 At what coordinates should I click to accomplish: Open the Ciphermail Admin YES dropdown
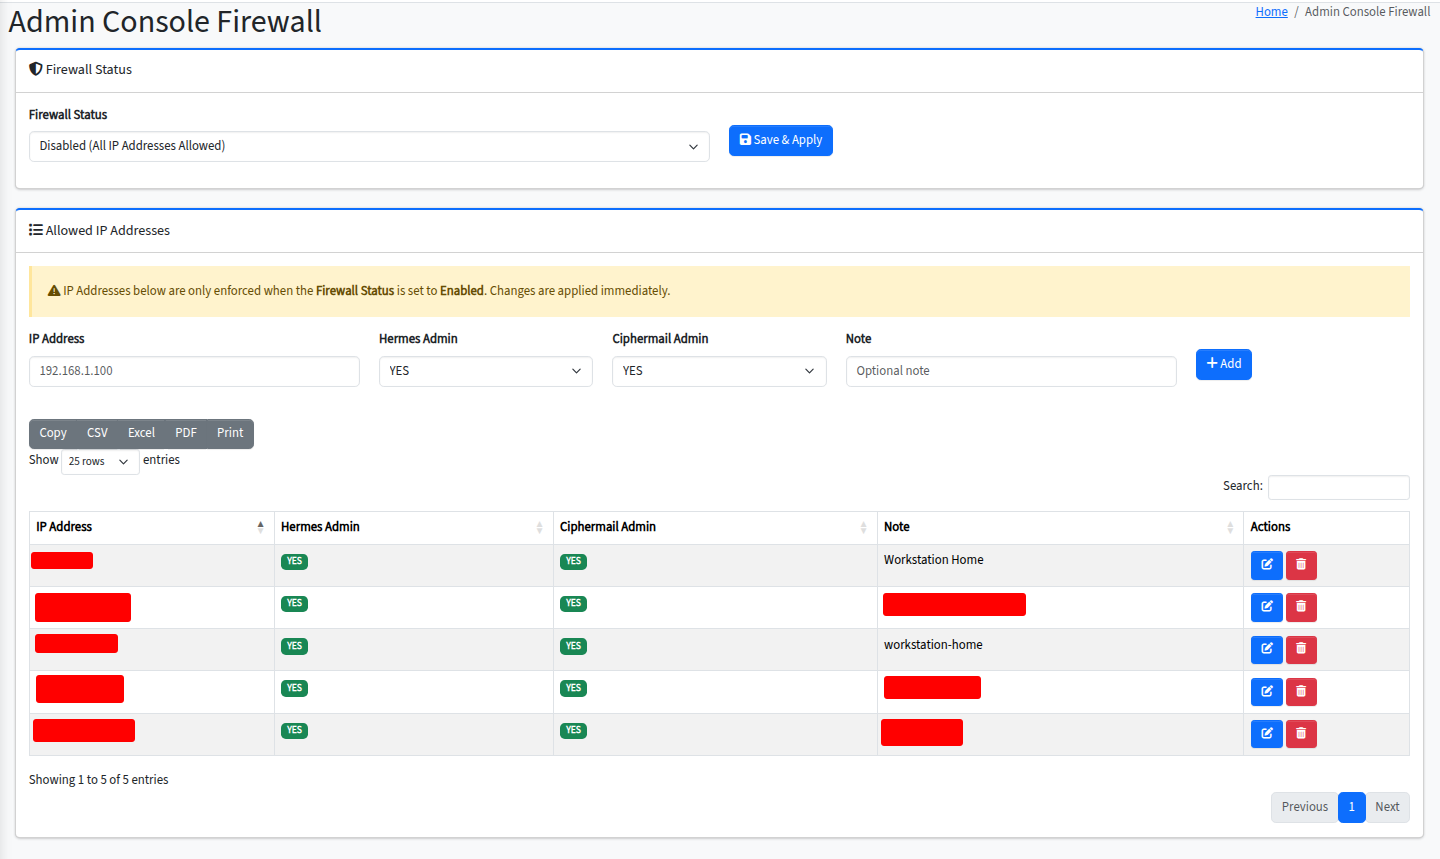coord(719,371)
